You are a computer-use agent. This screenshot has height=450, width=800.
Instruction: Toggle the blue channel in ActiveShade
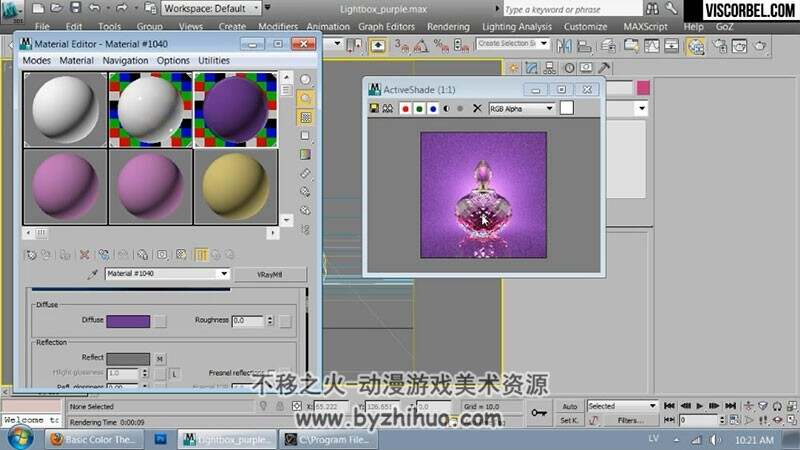pos(433,109)
